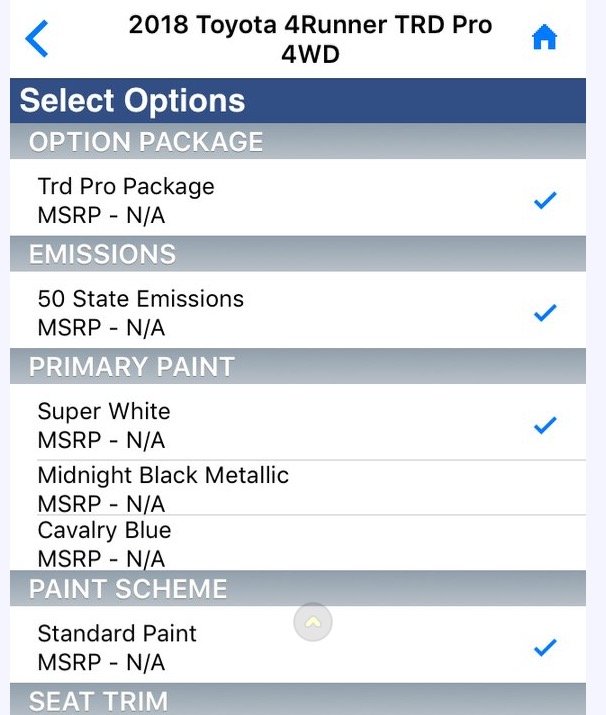606x715 pixels.
Task: Uncheck the Trd Pro Package checkmark
Action: click(545, 200)
